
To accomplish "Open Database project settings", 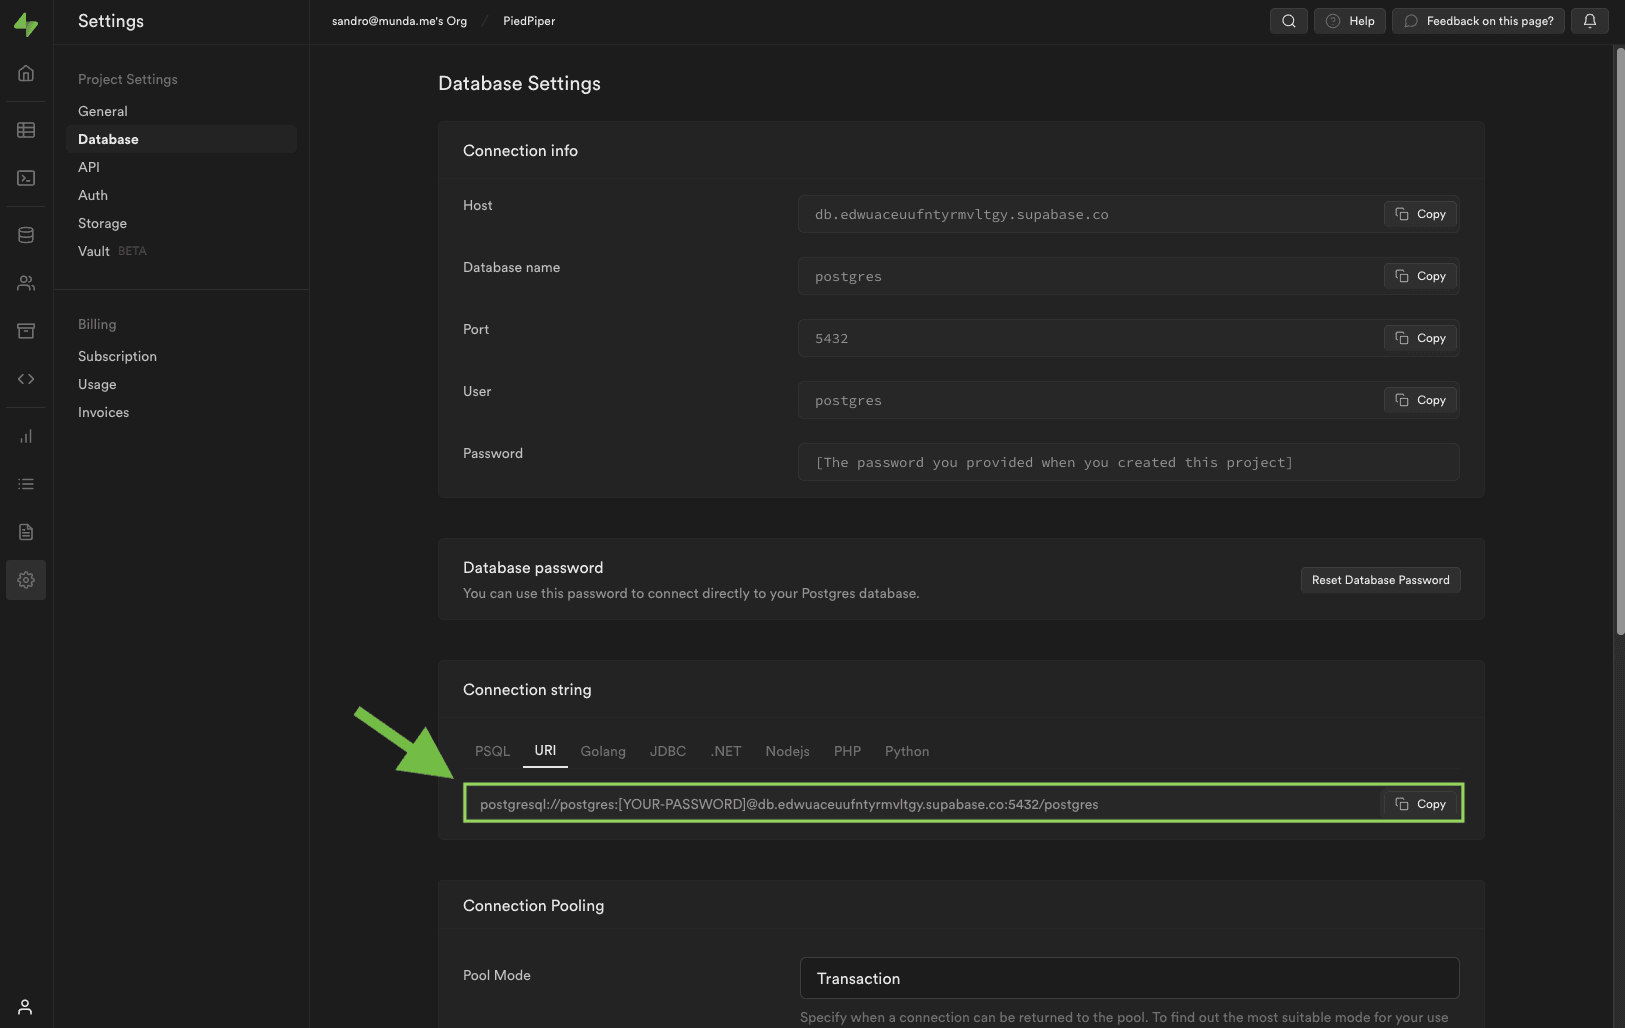I will [181, 139].
